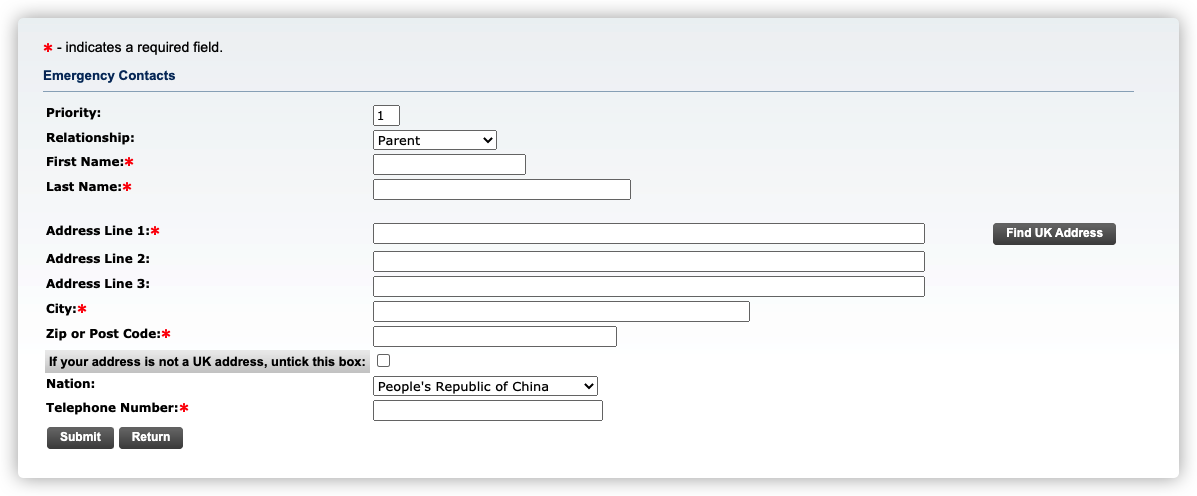Click the Telephone Number label

[112, 408]
